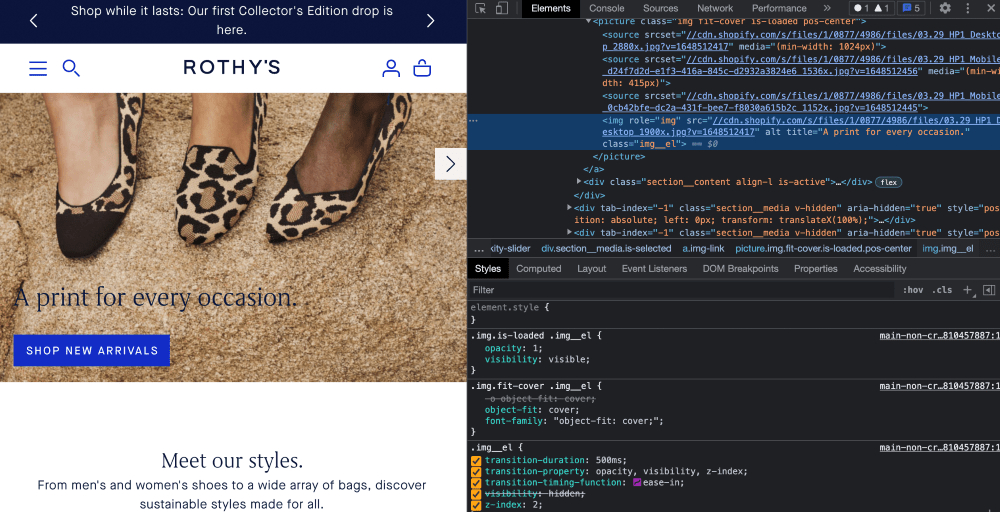Open the Event Listeners tab
The height and width of the screenshot is (512, 1000).
[654, 268]
